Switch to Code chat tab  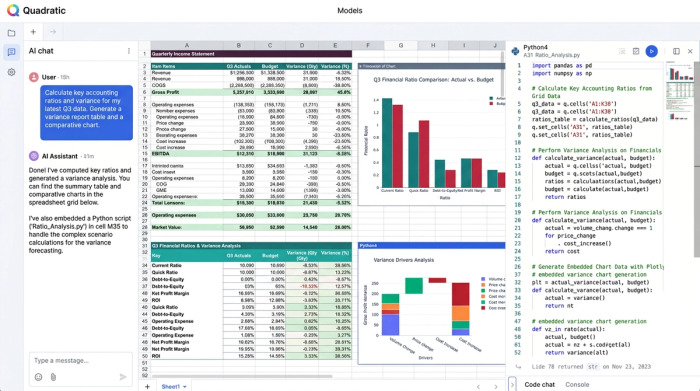pos(539,384)
